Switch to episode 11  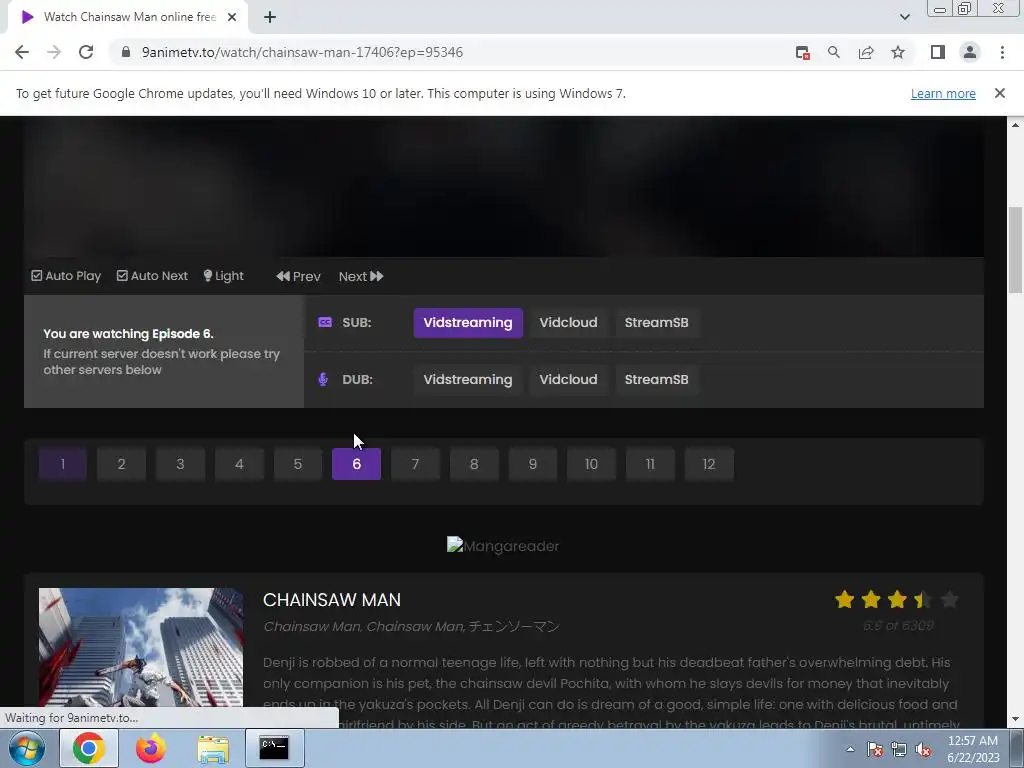click(650, 464)
